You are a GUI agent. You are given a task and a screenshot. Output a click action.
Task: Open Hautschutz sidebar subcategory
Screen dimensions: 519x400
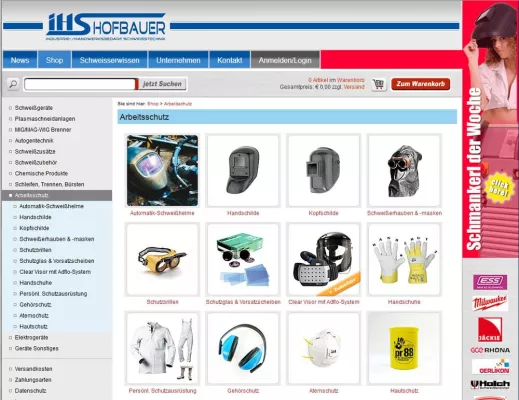pyautogui.click(x=33, y=327)
